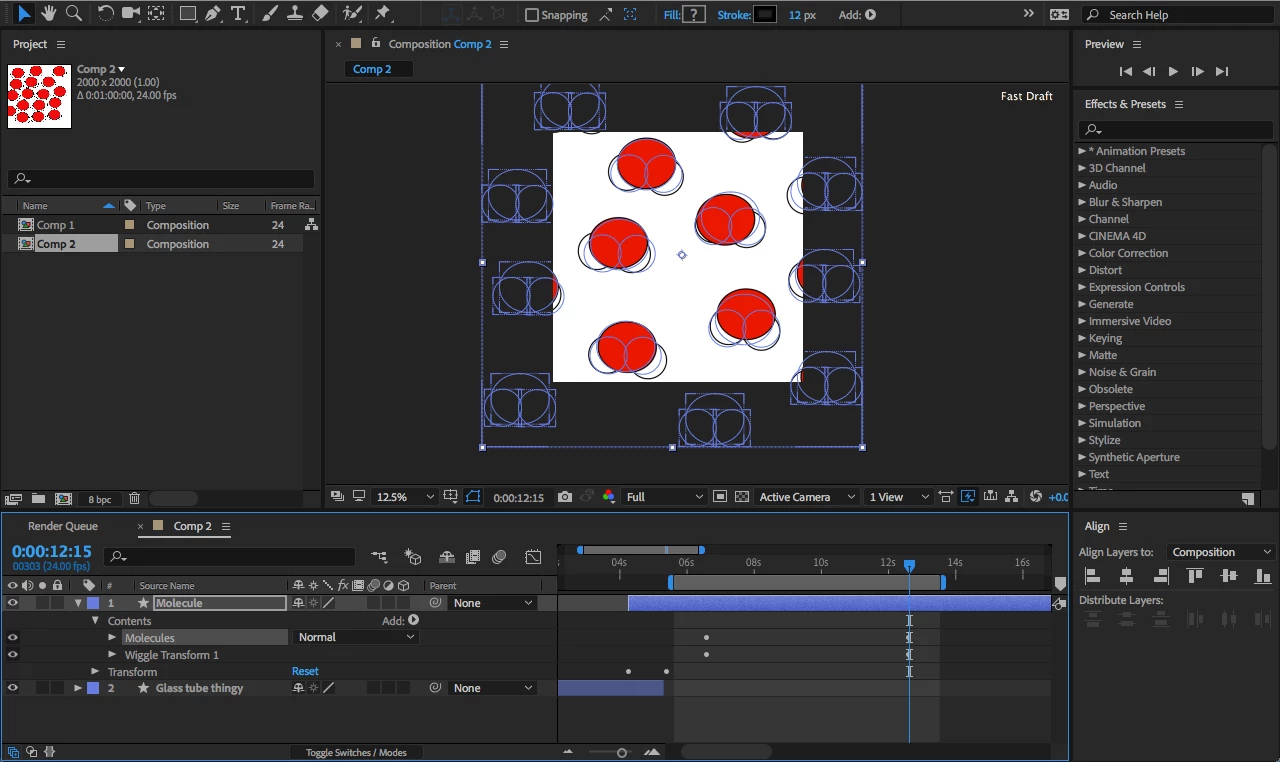This screenshot has height=762, width=1280.
Task: Enable the Snapping checkbox
Action: click(x=532, y=15)
